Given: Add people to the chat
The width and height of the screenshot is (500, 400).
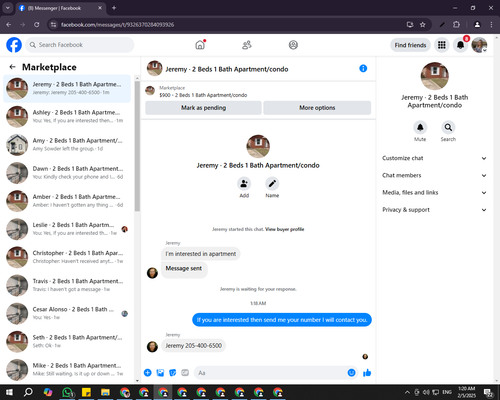Looking at the screenshot, I should tap(244, 184).
